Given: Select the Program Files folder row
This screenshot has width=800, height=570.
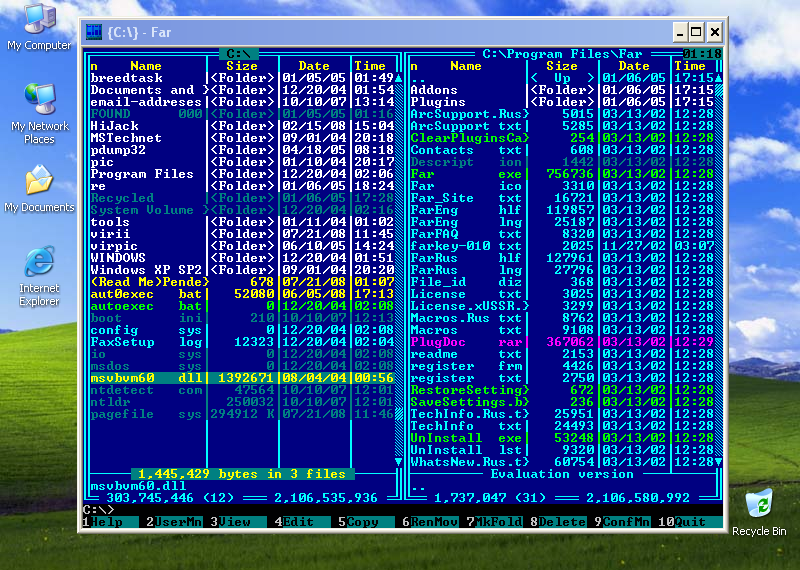Looking at the screenshot, I should (242, 174).
